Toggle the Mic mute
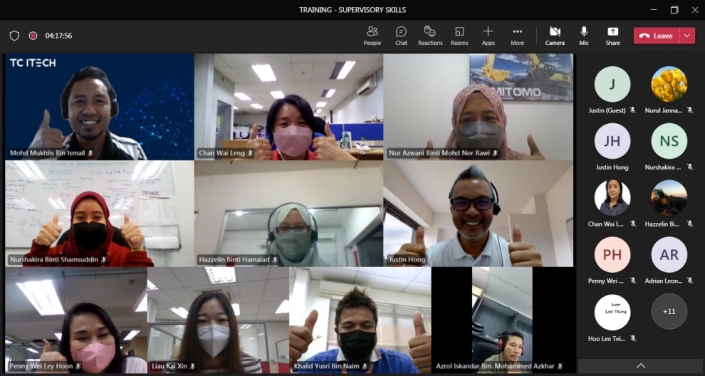Image resolution: width=705 pixels, height=376 pixels. (x=584, y=36)
